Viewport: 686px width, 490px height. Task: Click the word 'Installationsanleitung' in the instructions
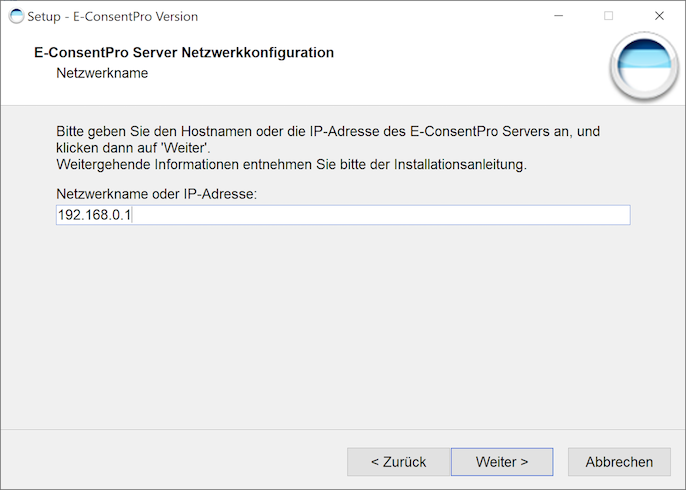click(459, 164)
